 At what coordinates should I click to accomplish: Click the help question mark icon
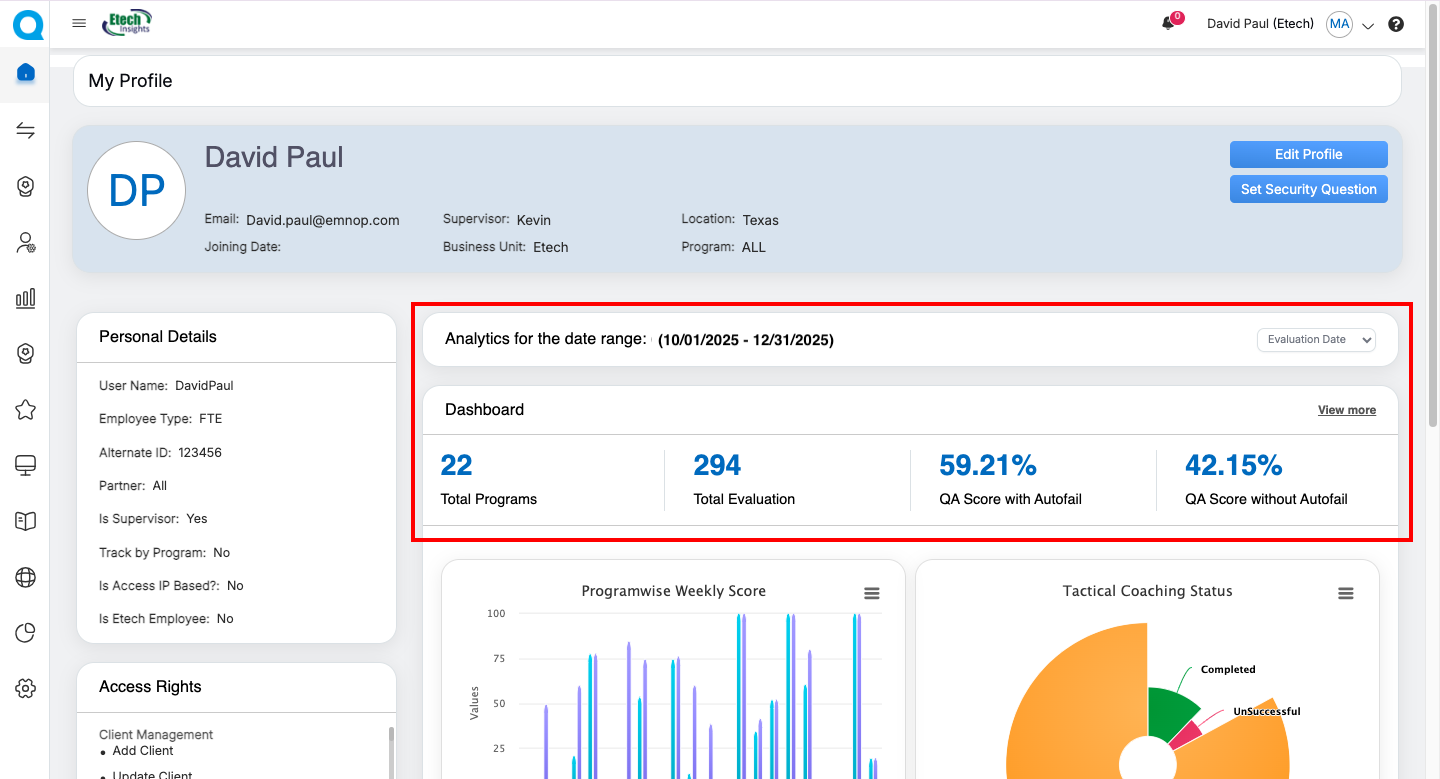coord(1396,24)
